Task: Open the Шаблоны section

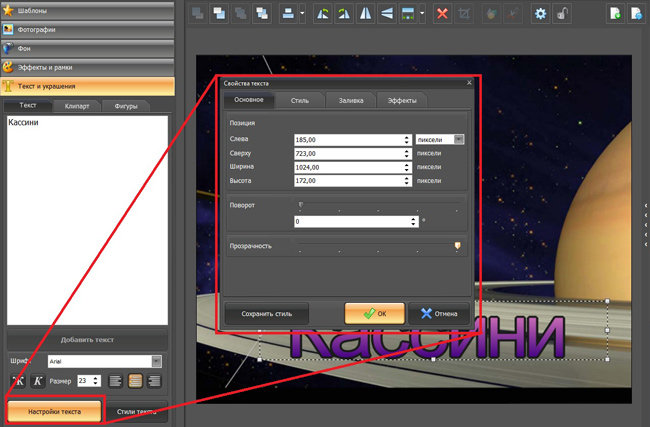Action: pos(87,11)
